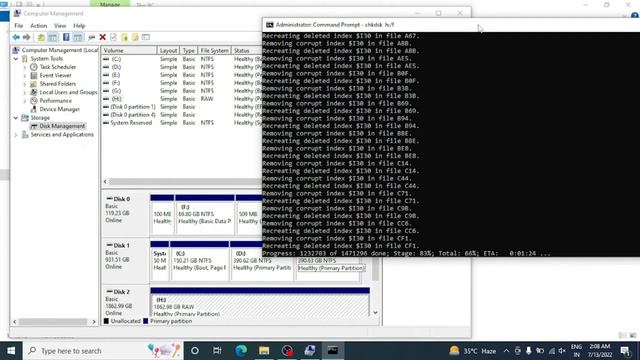Expand Services and Applications node
Image resolution: width=640 pixels, height=360 pixels.
tap(16, 135)
